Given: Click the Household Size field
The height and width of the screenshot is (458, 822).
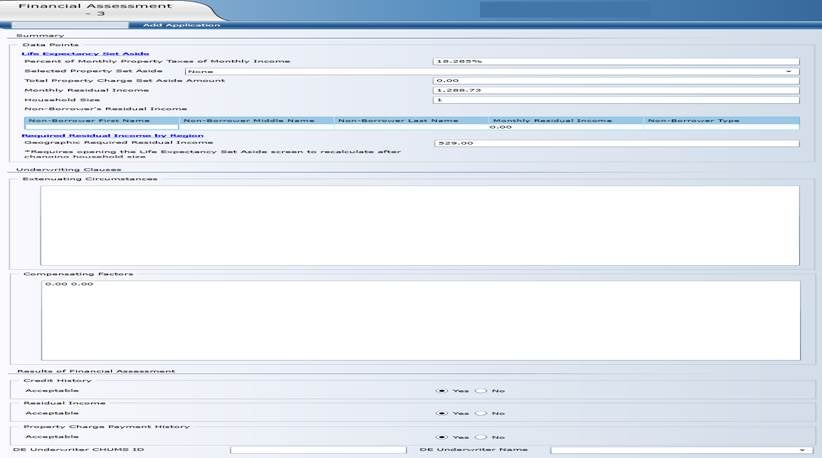Looking at the screenshot, I should tap(615, 100).
